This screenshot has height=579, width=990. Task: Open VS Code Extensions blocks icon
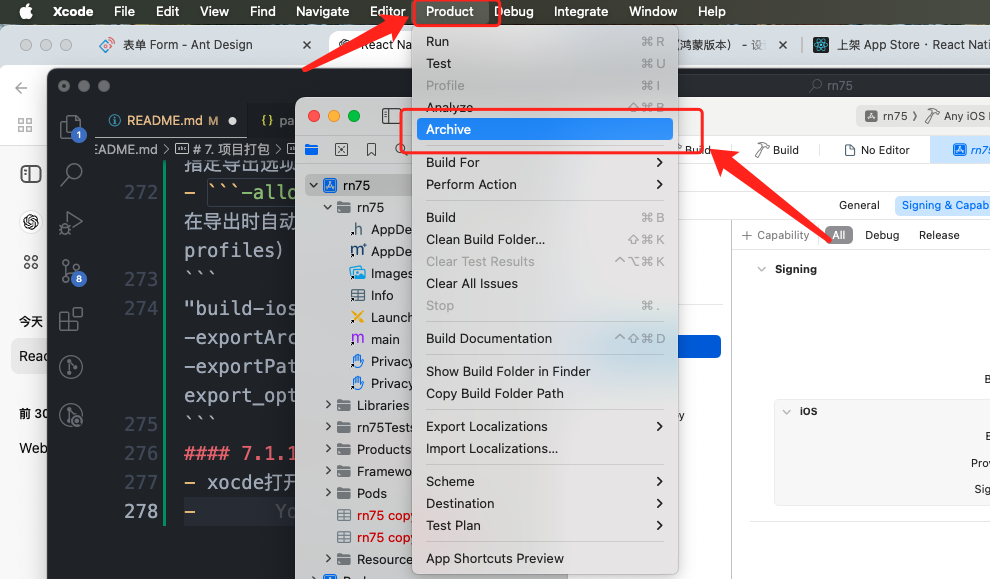(71, 320)
